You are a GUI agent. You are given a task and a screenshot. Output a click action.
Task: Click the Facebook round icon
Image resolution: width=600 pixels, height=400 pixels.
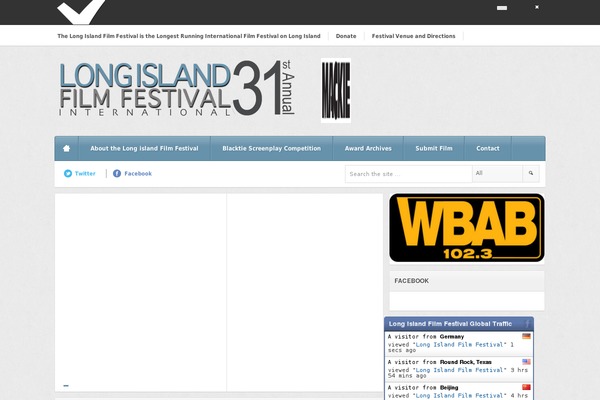pos(117,173)
